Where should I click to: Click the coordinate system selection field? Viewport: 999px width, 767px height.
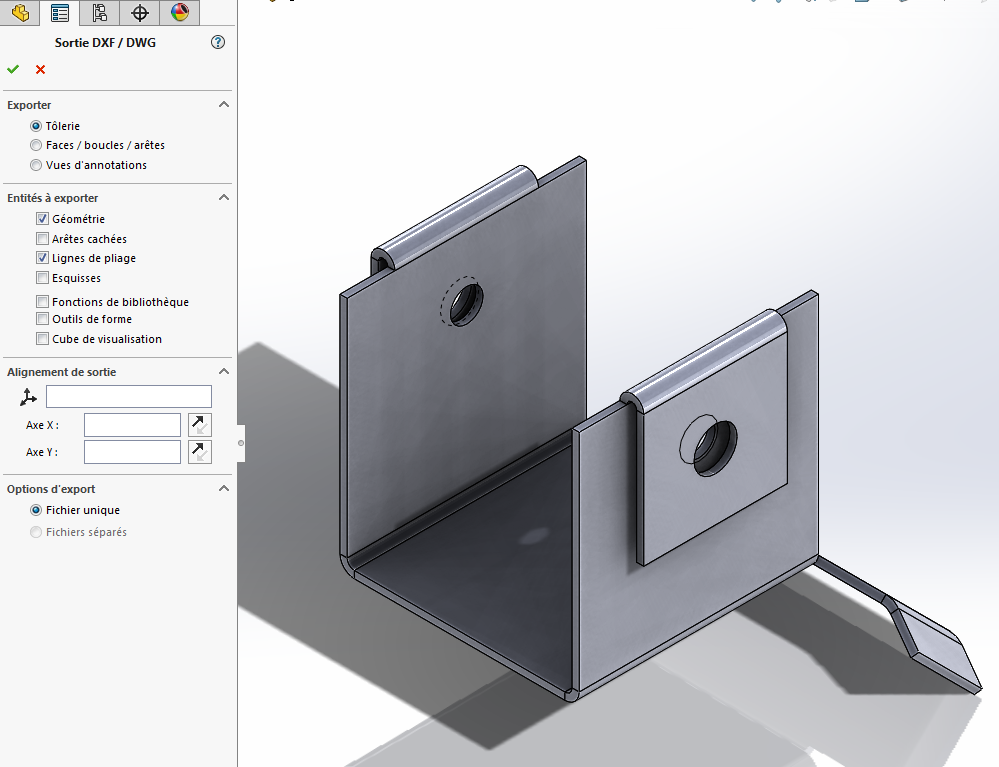click(129, 396)
